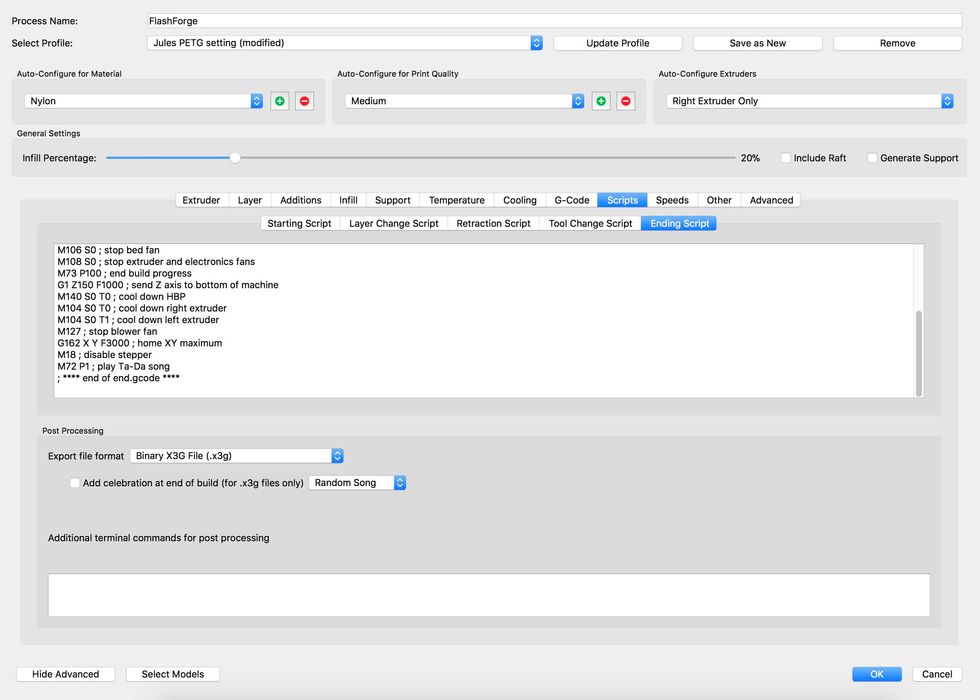980x700 pixels.
Task: Switch to the Tool Change Script tab
Action: pos(590,223)
